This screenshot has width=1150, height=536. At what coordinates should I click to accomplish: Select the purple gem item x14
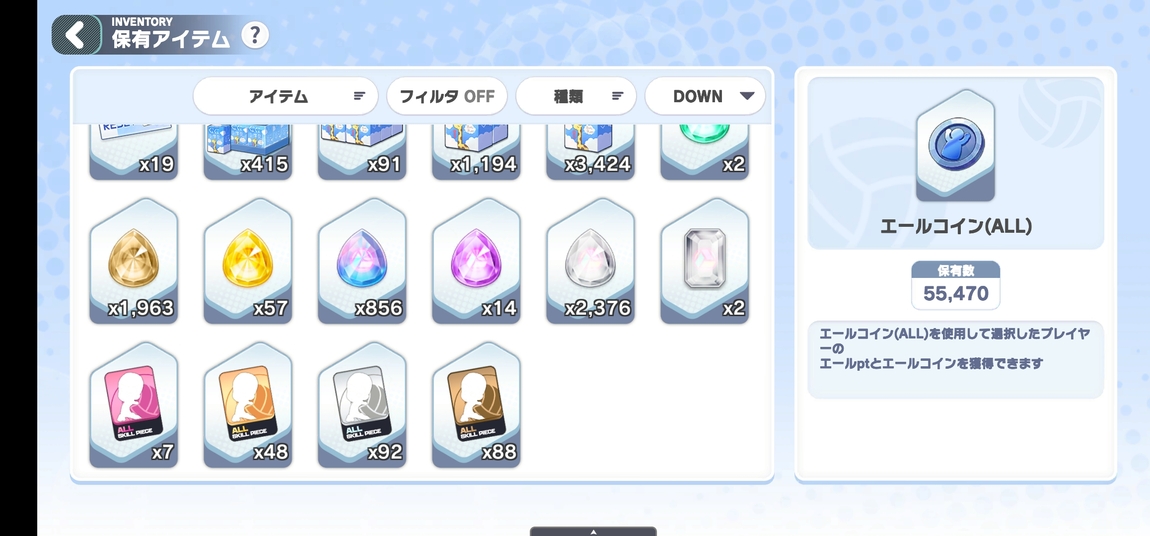point(476,261)
